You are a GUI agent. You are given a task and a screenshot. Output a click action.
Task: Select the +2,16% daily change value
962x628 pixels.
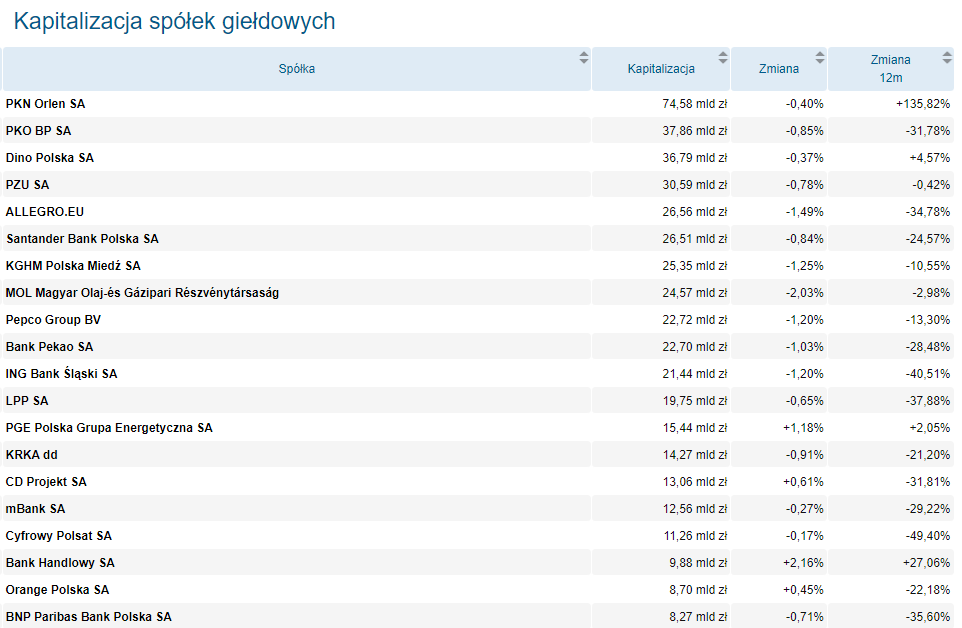[803, 562]
